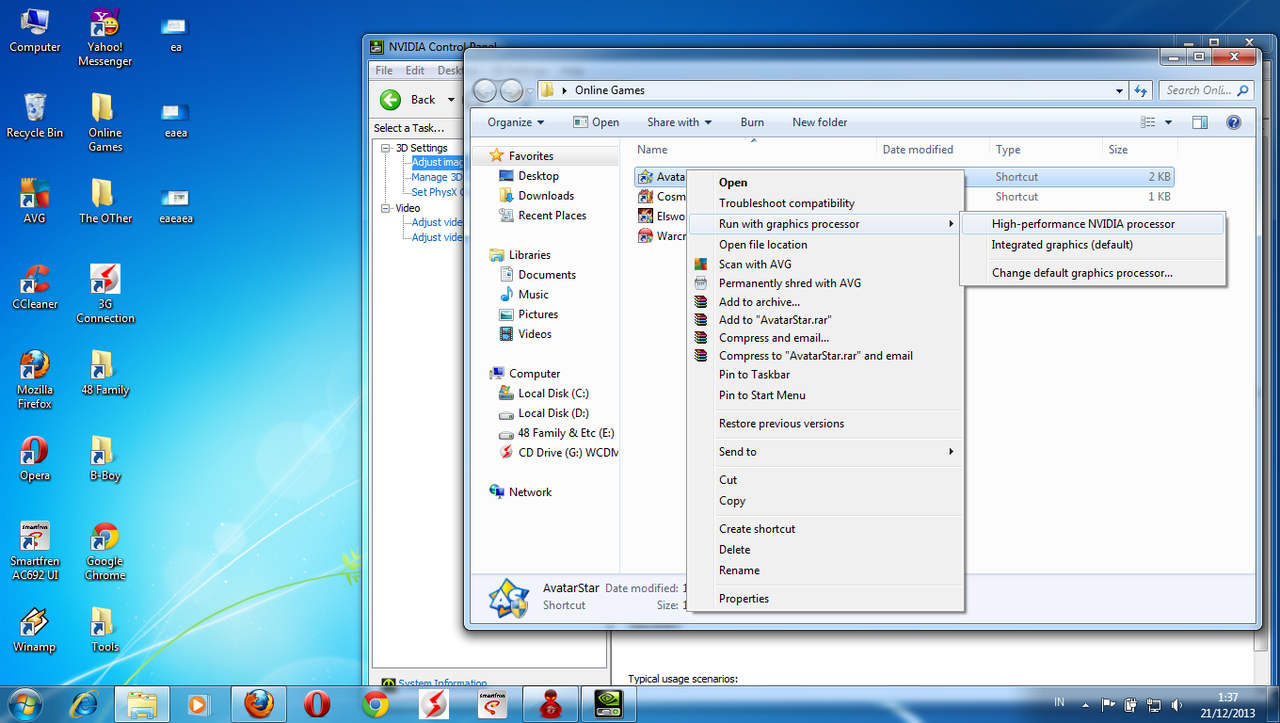This screenshot has height=723, width=1280.
Task: Choose Integrated graphics (default)
Action: click(x=1092, y=244)
